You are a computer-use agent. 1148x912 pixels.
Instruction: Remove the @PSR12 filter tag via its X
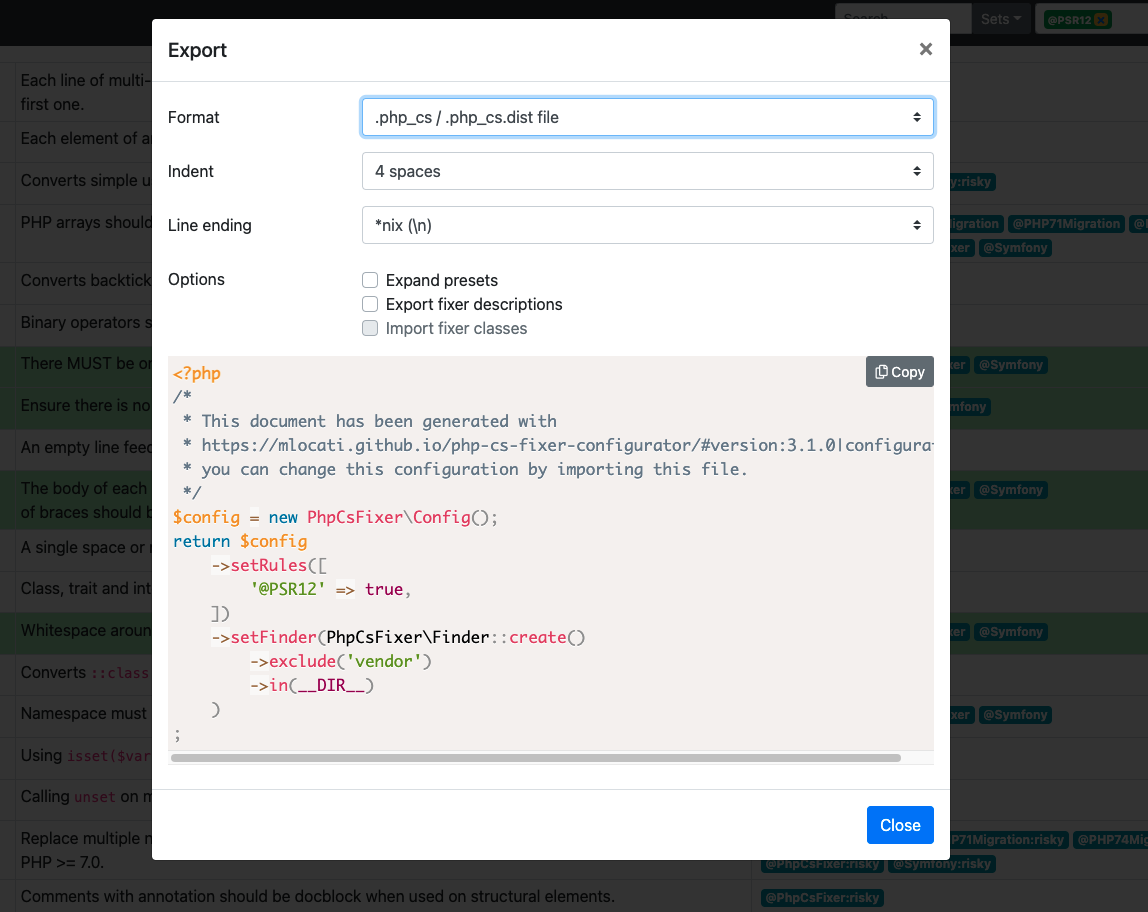[x=1100, y=20]
